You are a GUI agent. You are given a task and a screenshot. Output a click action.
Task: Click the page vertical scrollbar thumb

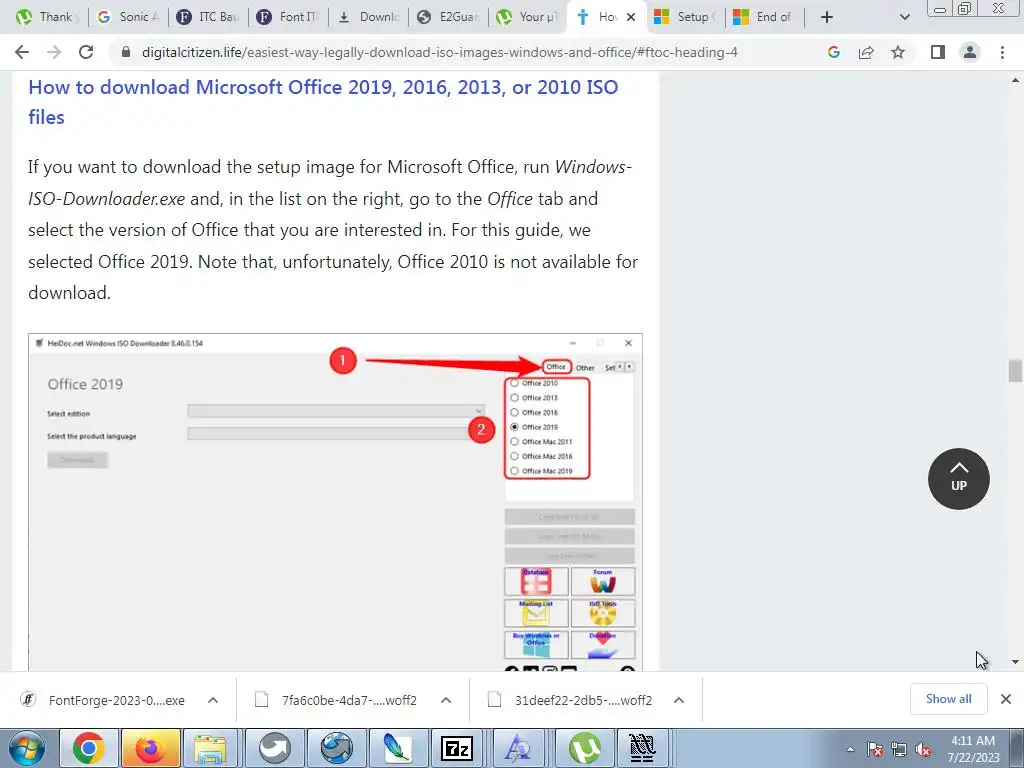[1015, 370]
